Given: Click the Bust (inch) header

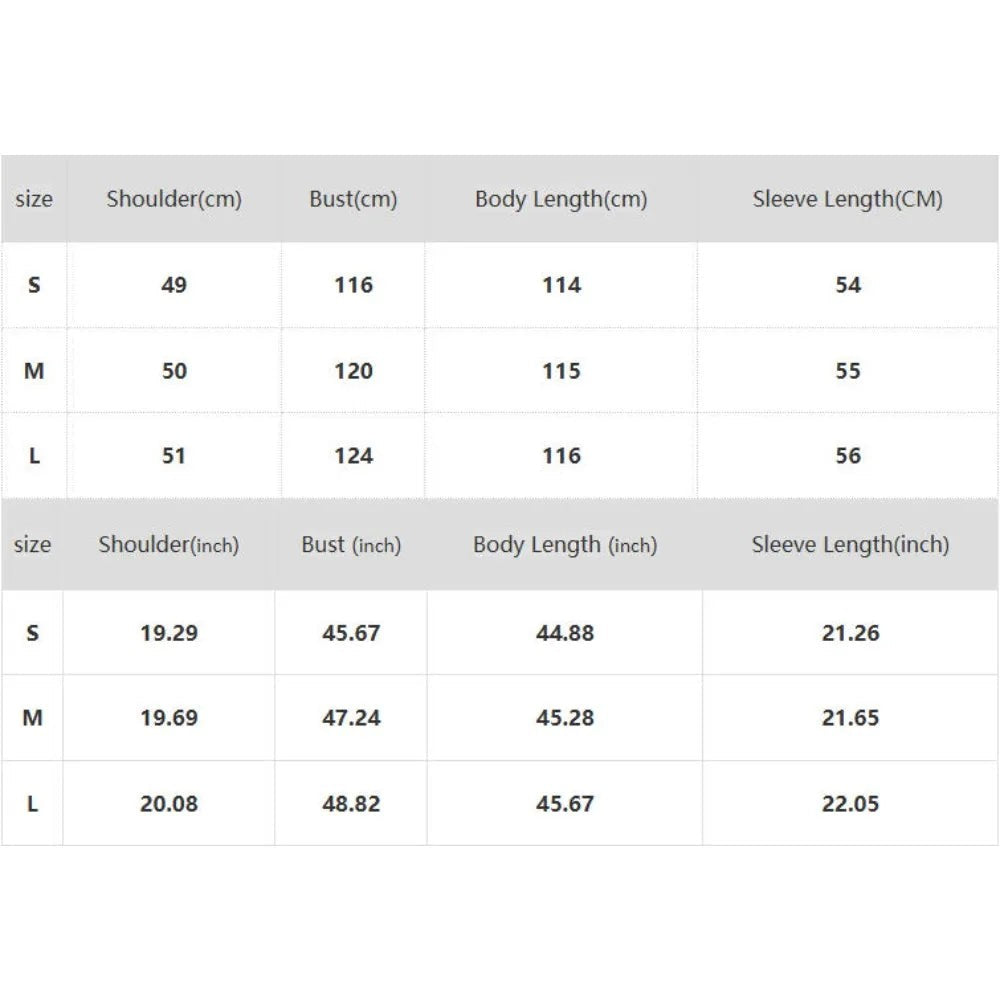Looking at the screenshot, I should 351,545.
